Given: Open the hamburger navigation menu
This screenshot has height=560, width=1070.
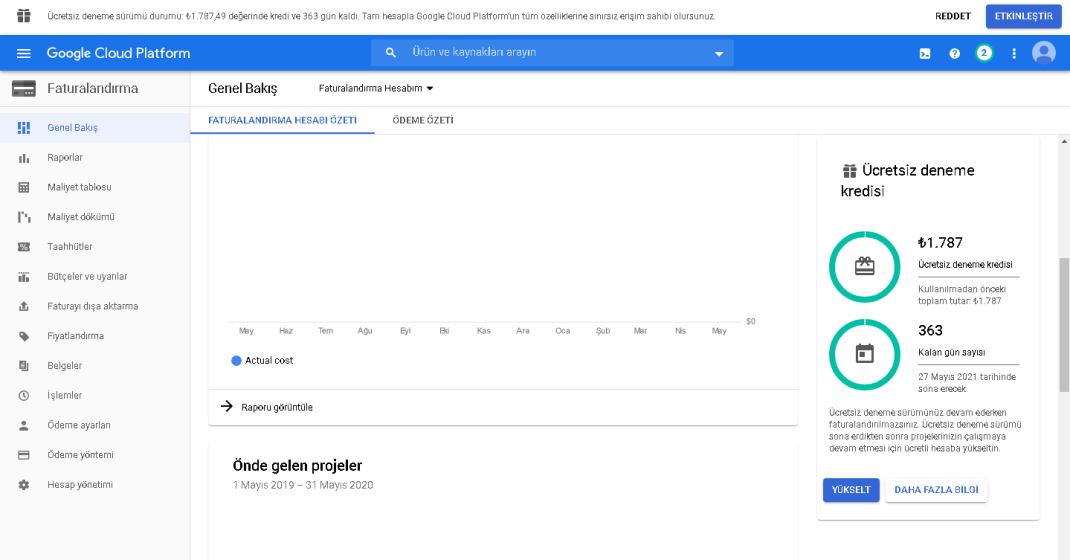Looking at the screenshot, I should 24,53.
